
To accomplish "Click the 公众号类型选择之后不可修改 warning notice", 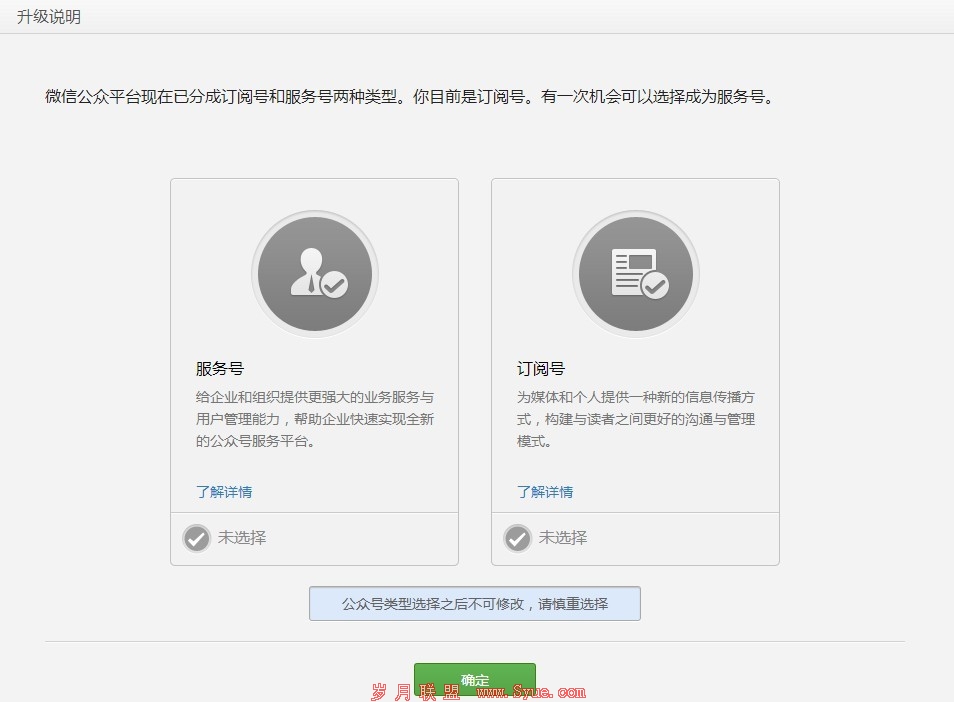I will tap(475, 603).
